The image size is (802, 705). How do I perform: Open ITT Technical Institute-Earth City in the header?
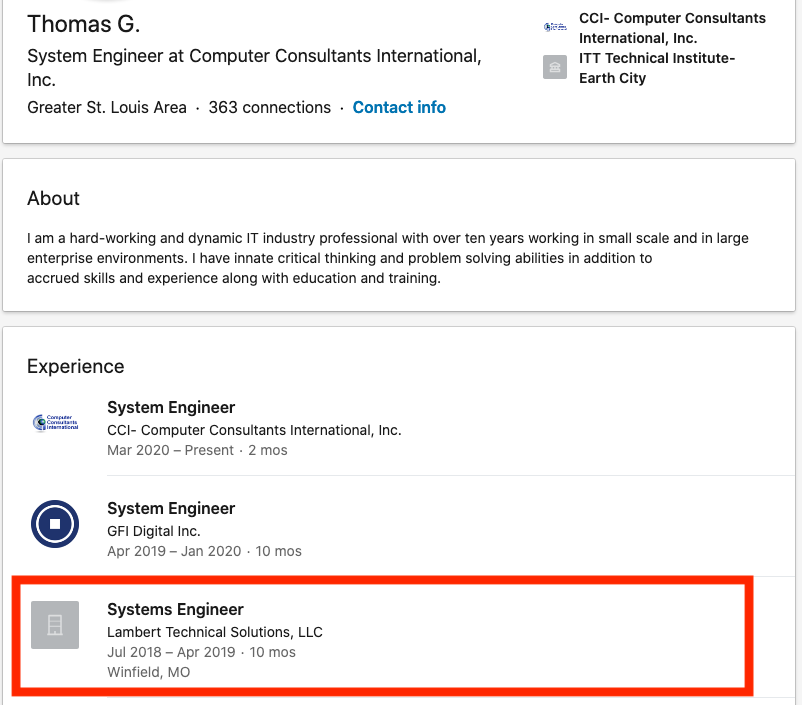click(657, 68)
